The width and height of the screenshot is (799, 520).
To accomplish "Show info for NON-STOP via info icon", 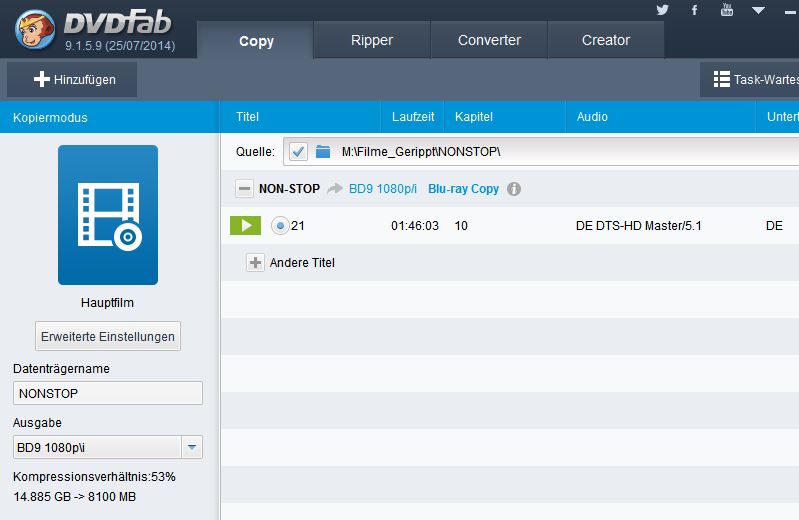I will [x=514, y=189].
